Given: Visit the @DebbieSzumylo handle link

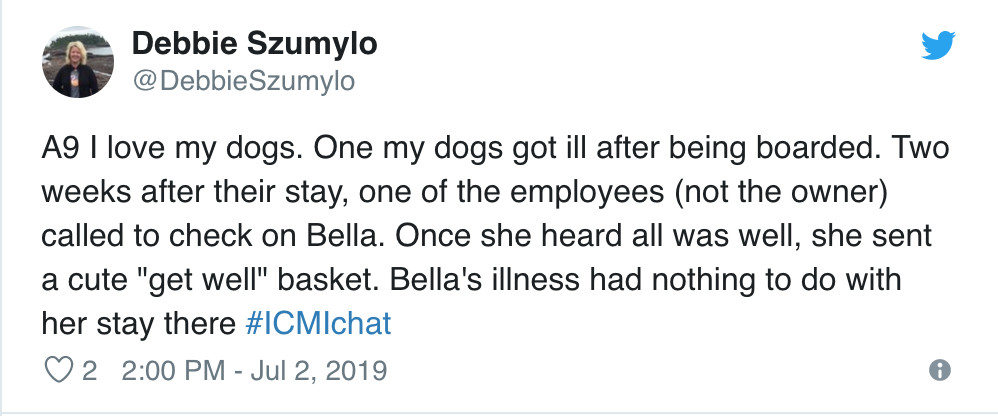Looking at the screenshot, I should 243,81.
